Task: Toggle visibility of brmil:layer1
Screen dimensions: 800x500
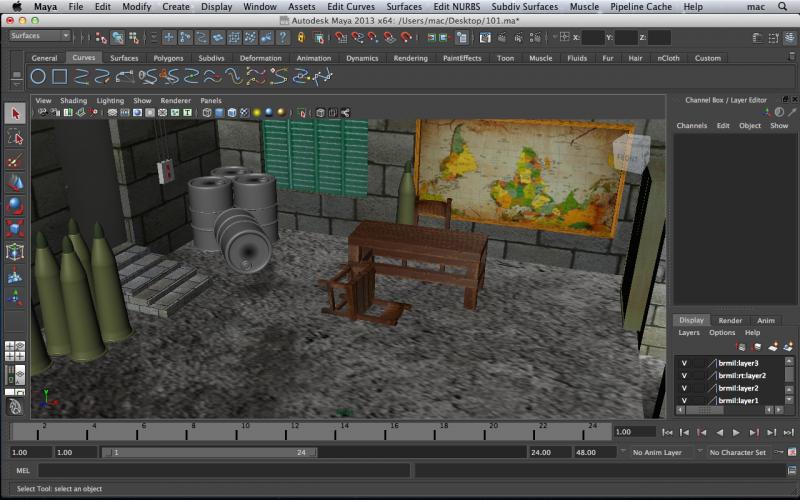Action: pos(684,400)
